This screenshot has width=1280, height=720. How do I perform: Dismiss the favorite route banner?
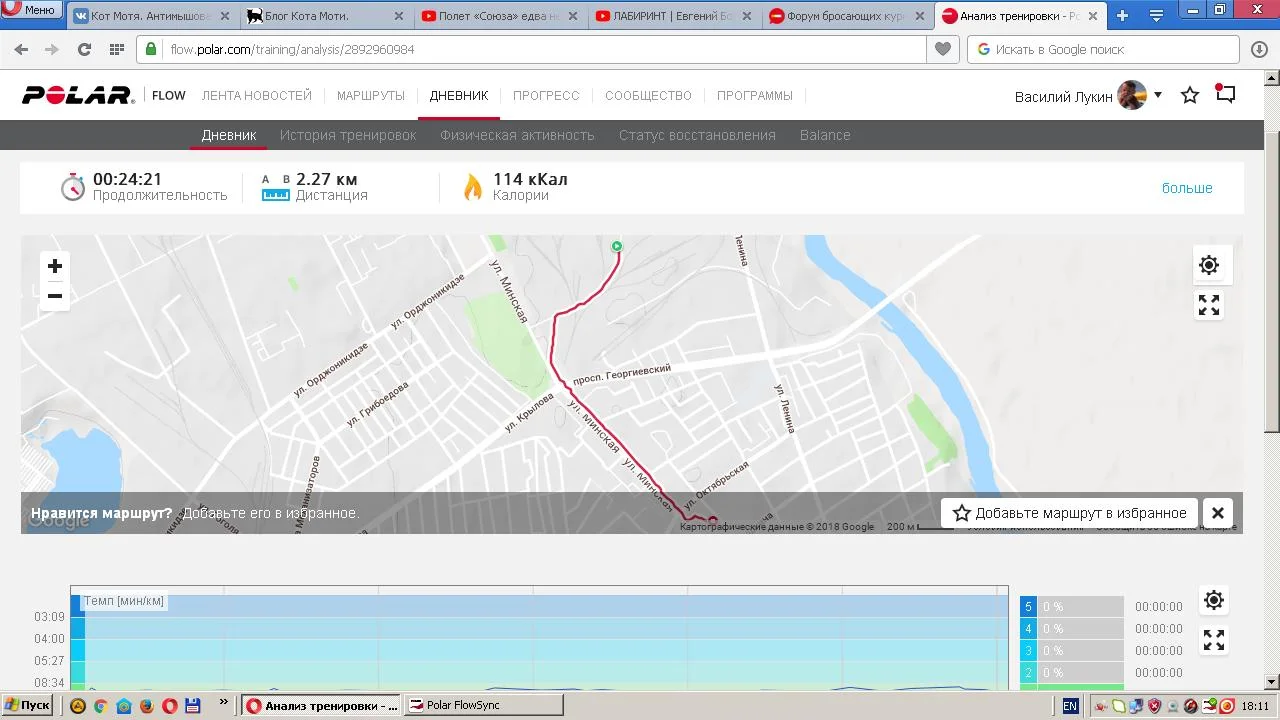pyautogui.click(x=1218, y=513)
